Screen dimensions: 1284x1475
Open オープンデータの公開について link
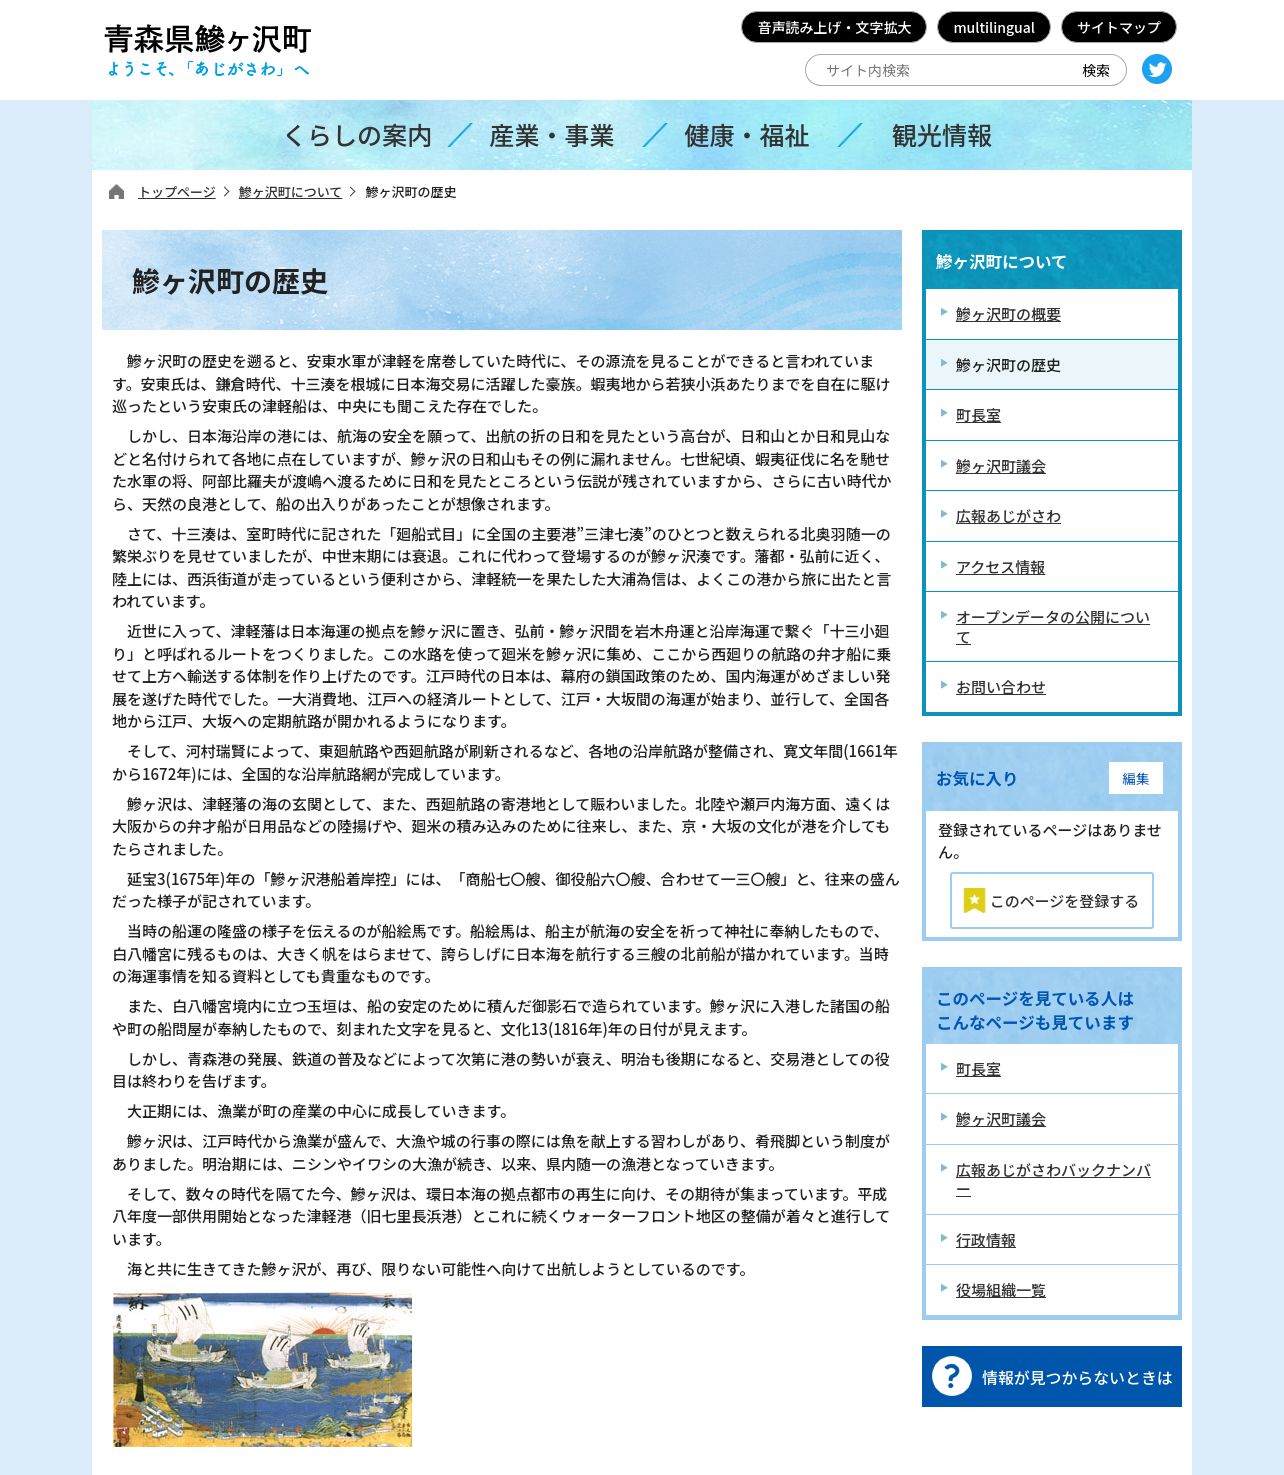1052,627
